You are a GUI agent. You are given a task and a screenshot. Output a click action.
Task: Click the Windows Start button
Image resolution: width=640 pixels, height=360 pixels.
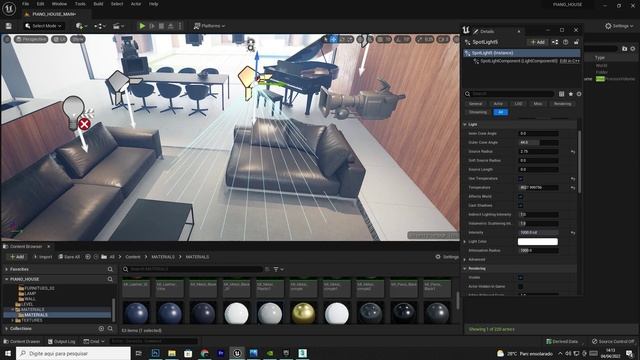point(8,353)
